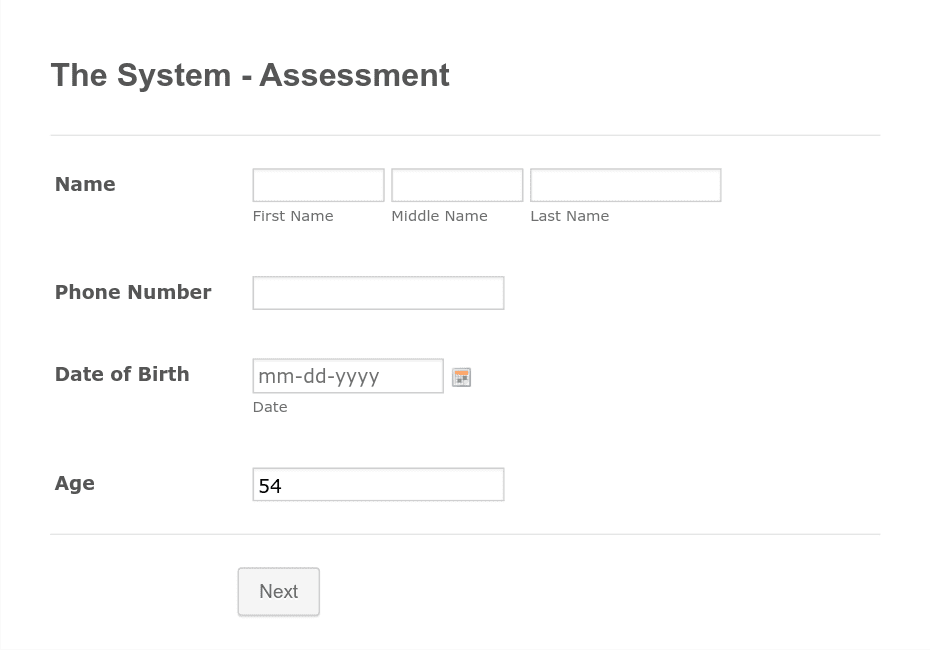The width and height of the screenshot is (930, 650).
Task: Click the Age label
Action: (74, 483)
